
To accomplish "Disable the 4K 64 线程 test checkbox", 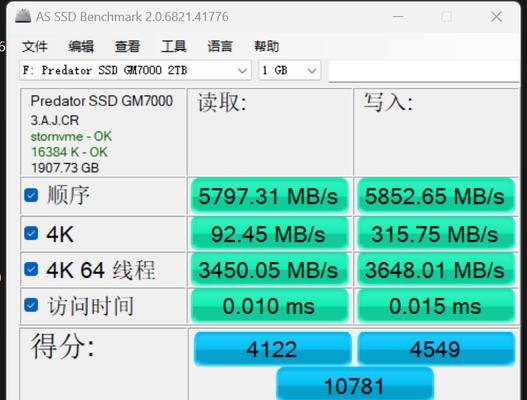I will [x=31, y=269].
